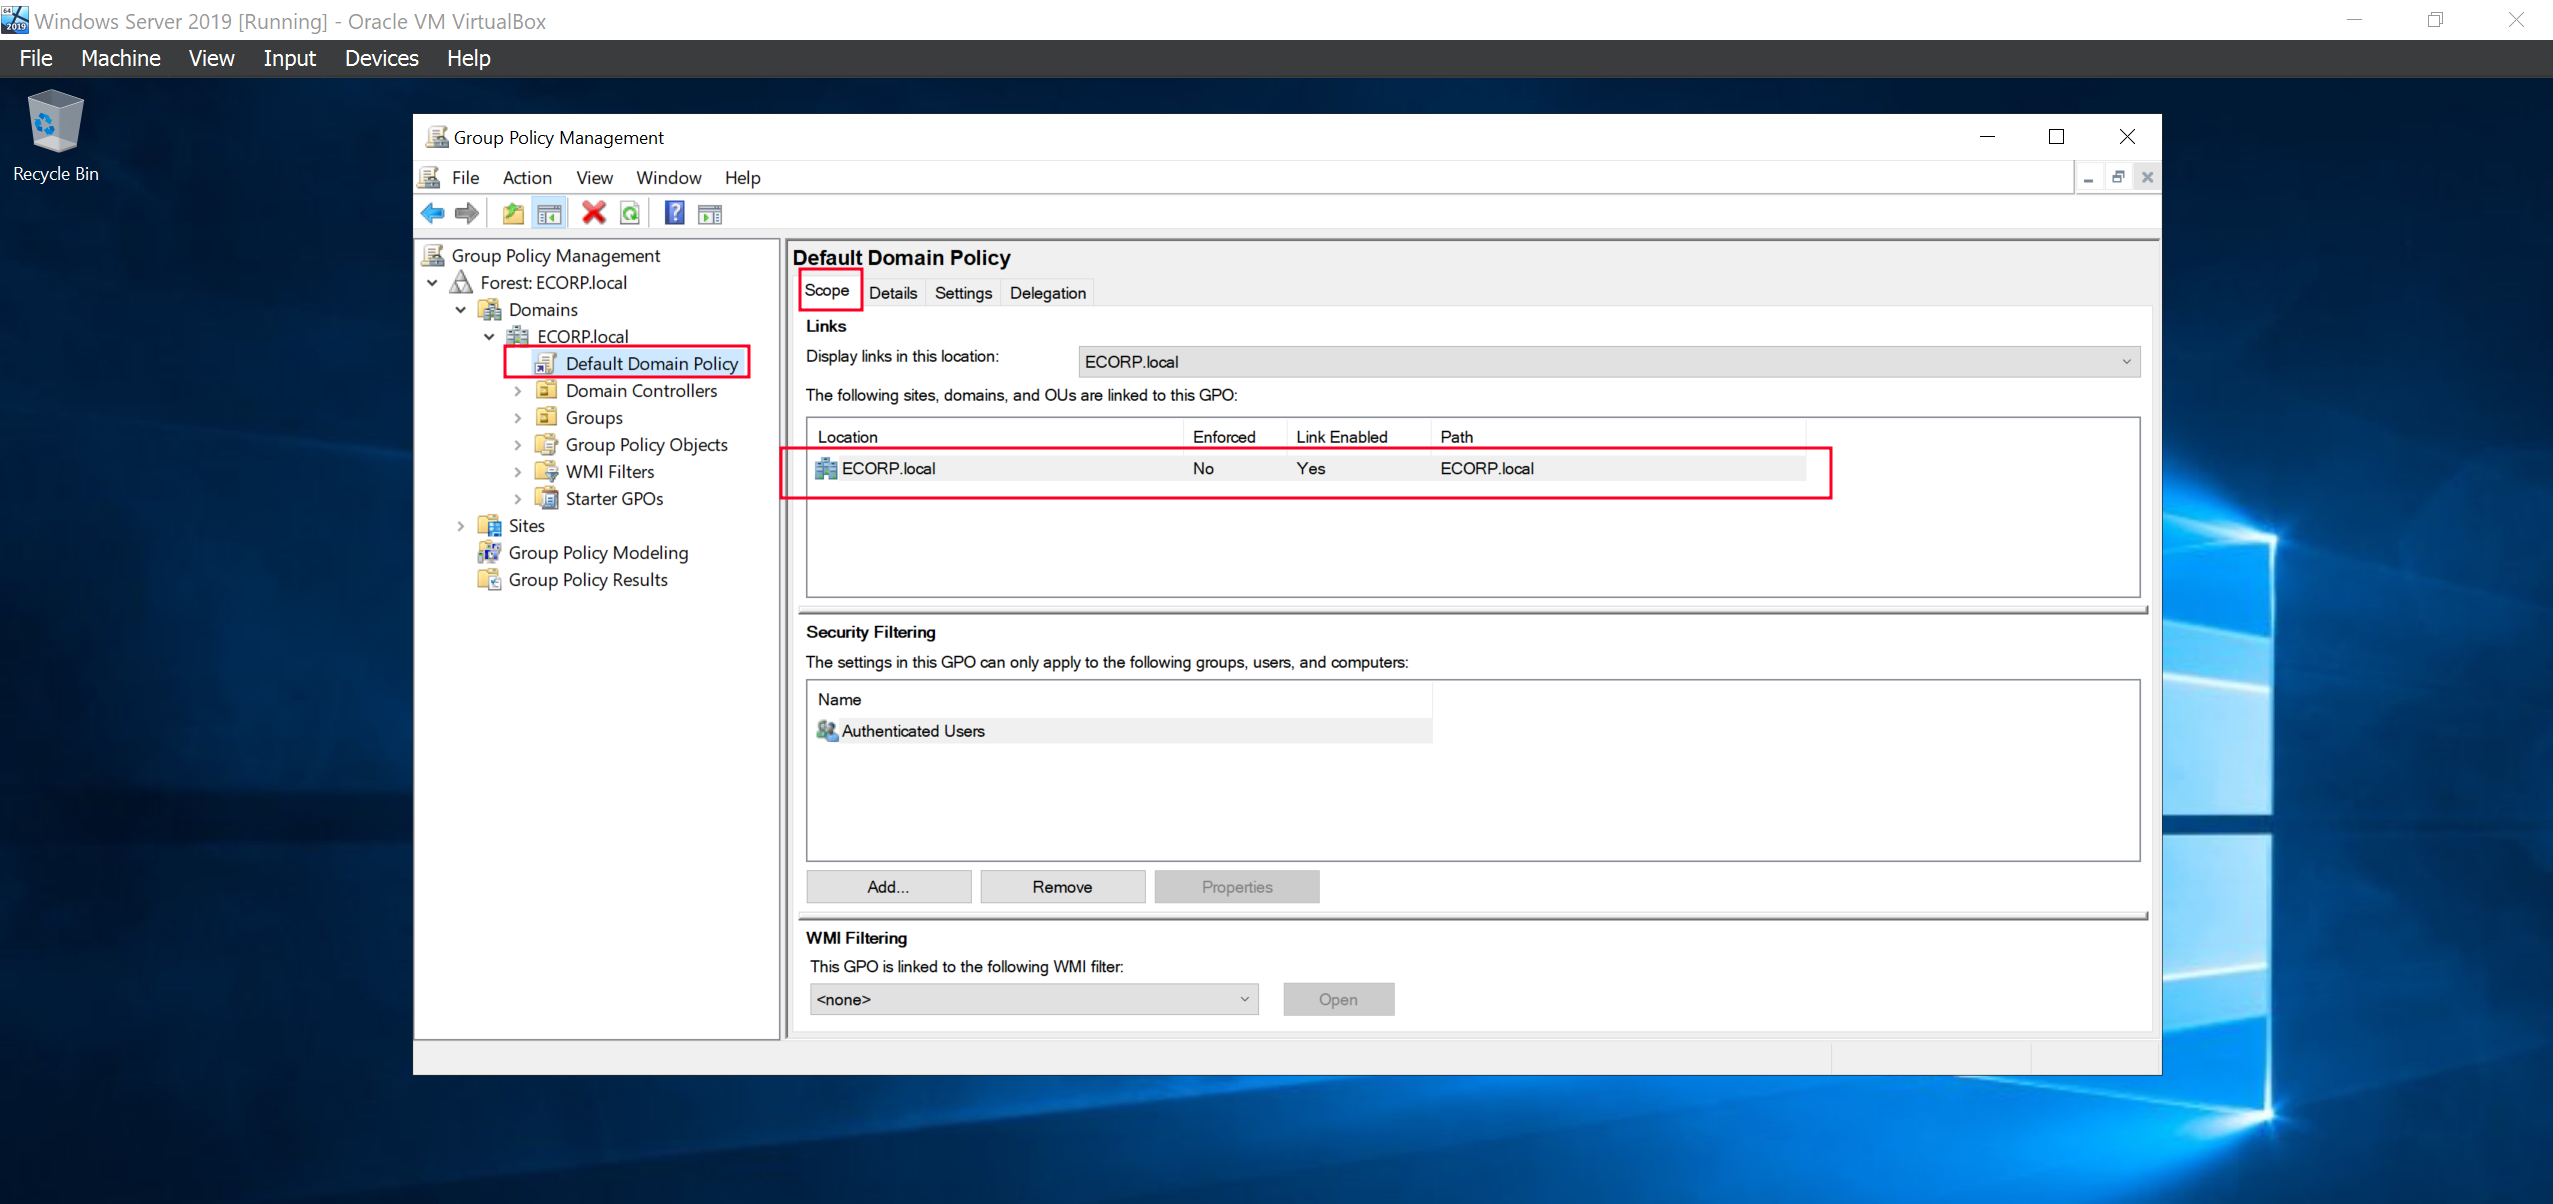Click the Group Policy Modeling icon
The height and width of the screenshot is (1204, 2553).
(490, 552)
